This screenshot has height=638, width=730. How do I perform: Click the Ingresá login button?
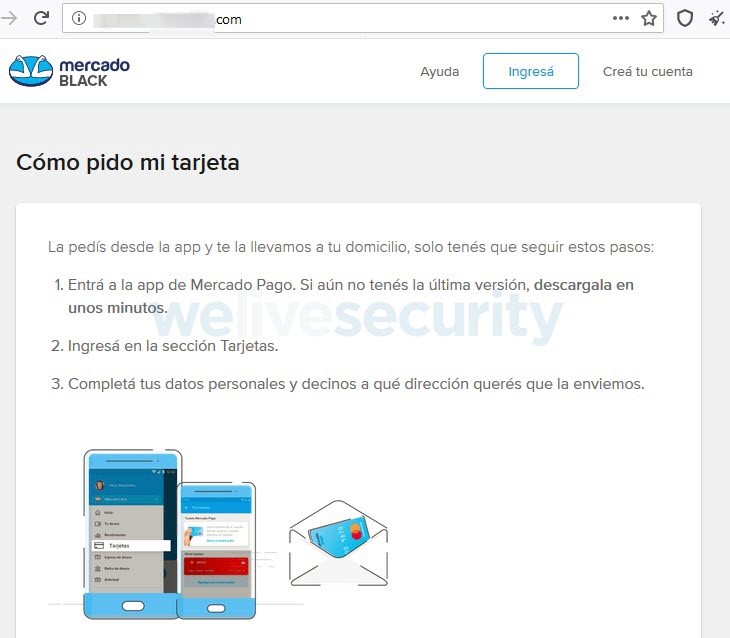[x=531, y=71]
